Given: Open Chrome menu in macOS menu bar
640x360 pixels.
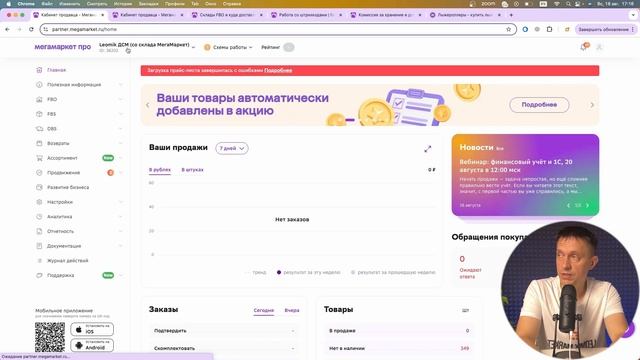Looking at the screenshot, I should coord(26,4).
